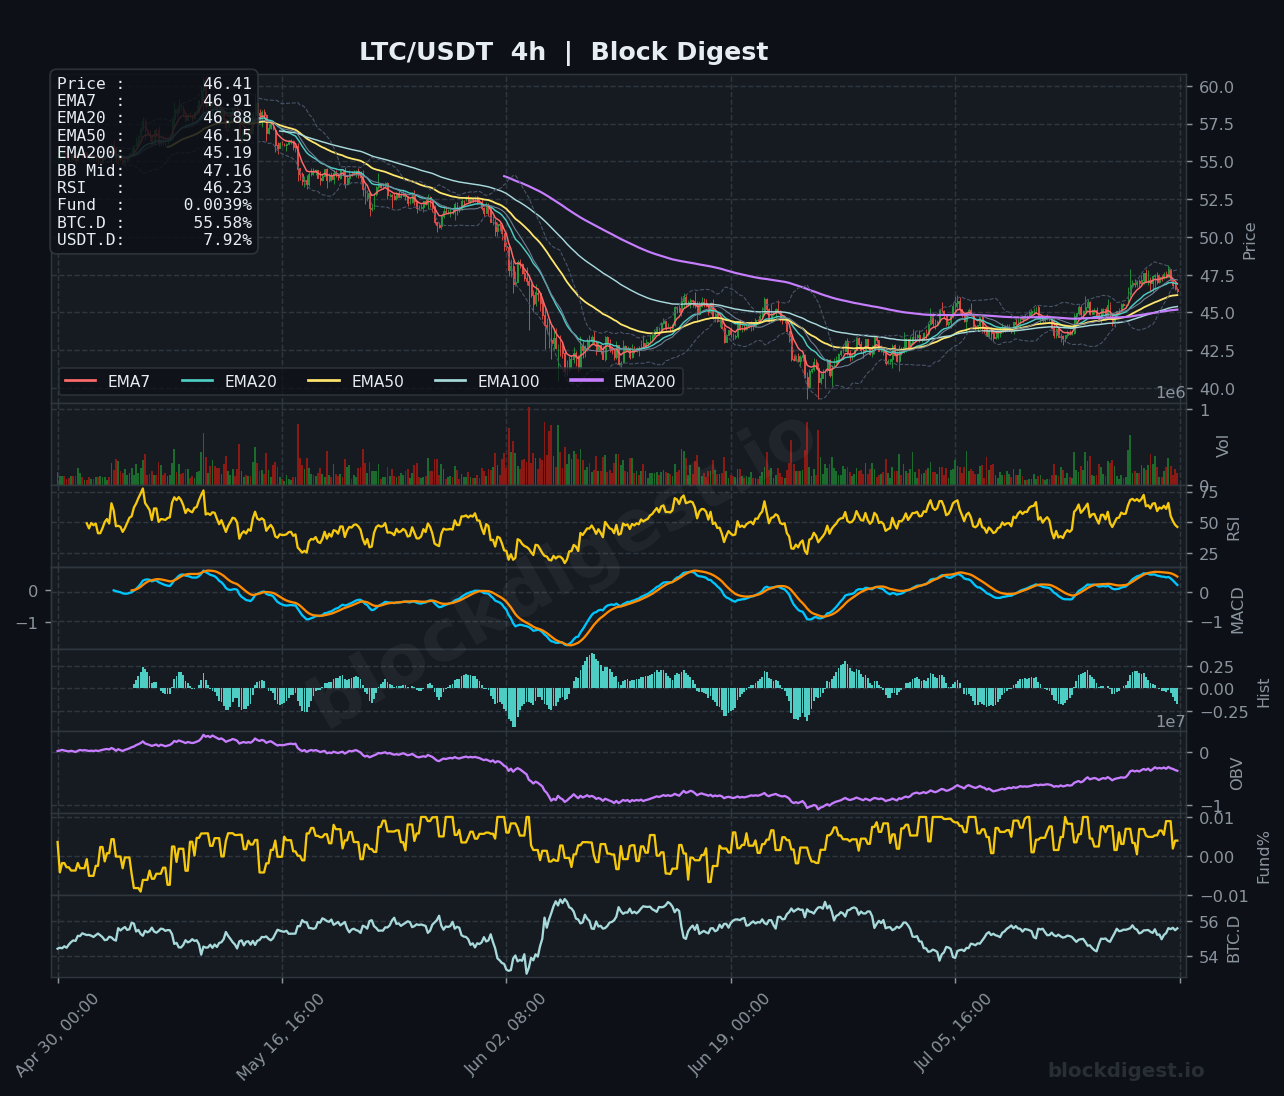Screen dimensions: 1284x1096
Task: Click the 75 tick on RSI axis
Action: click(x=1207, y=493)
